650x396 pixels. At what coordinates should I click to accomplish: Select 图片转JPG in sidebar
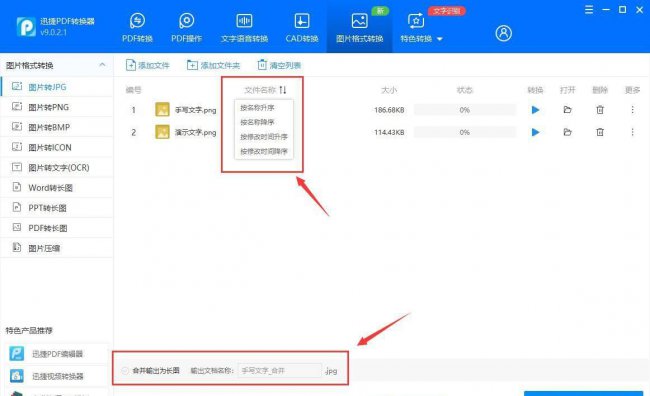[x=56, y=87]
